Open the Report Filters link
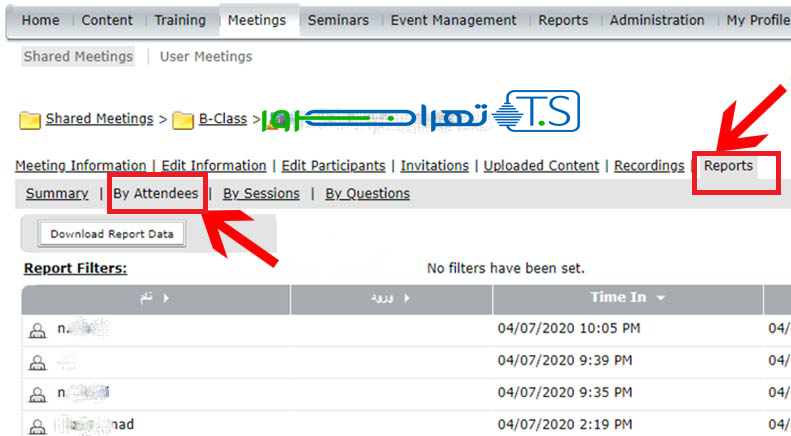Viewport: 791px width, 436px height. click(x=75, y=268)
